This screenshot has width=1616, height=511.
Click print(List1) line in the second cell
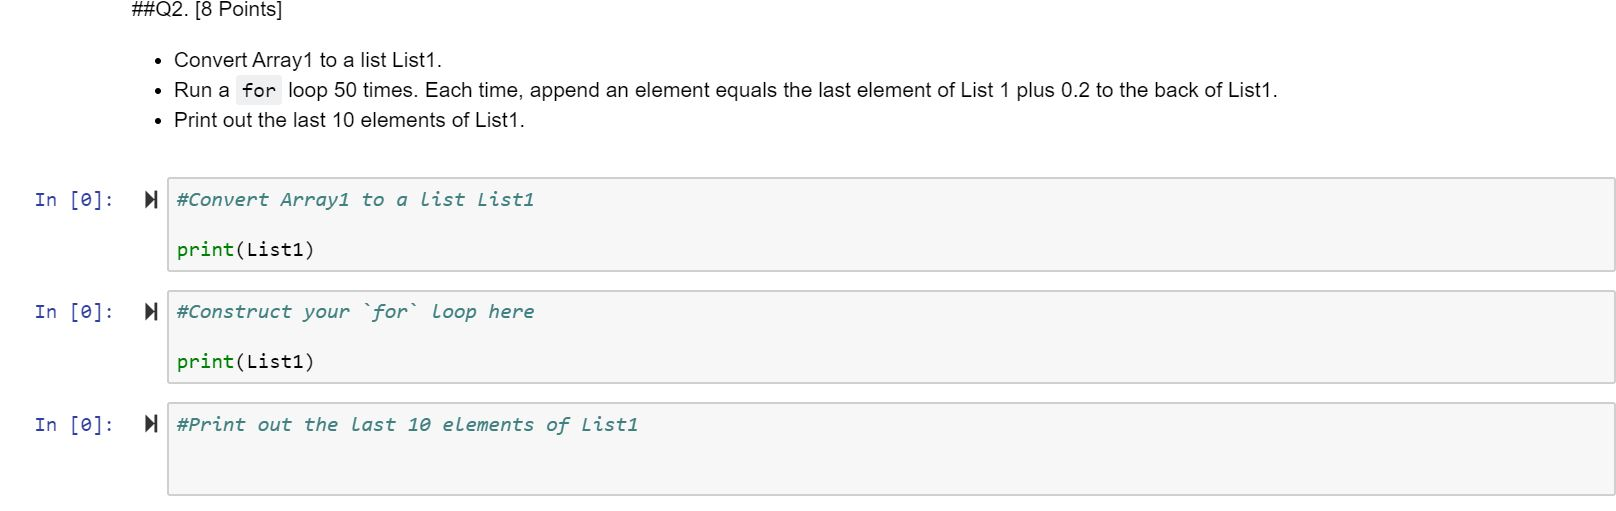245,362
